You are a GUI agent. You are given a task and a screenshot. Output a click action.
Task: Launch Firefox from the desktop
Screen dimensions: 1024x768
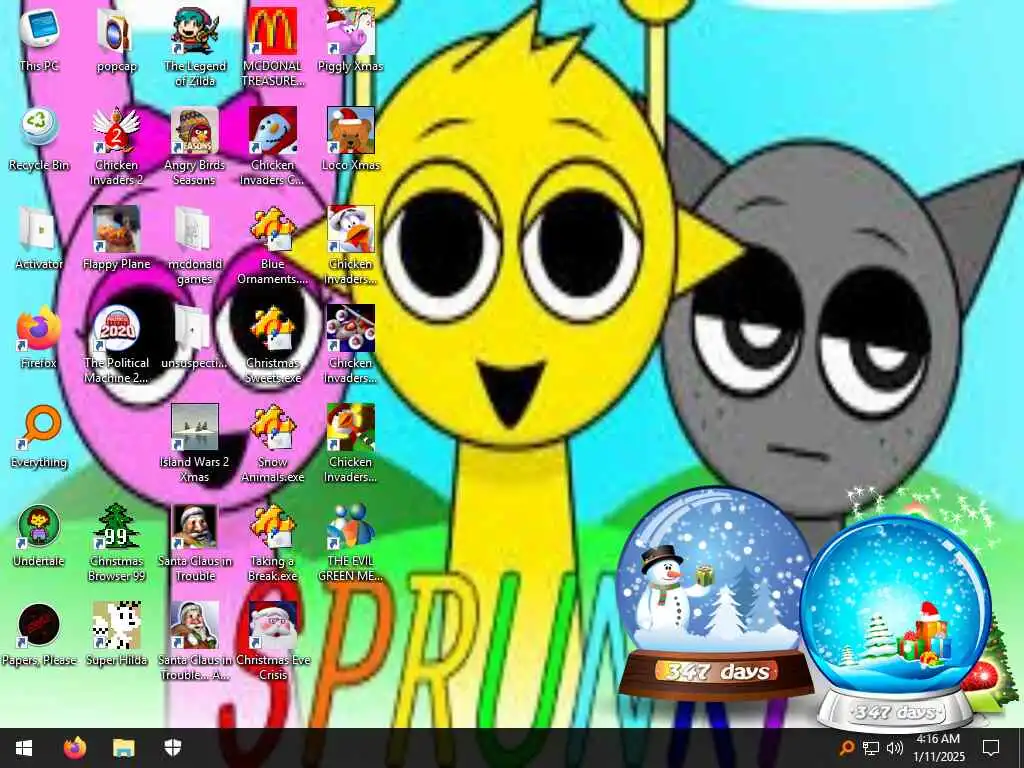39,337
